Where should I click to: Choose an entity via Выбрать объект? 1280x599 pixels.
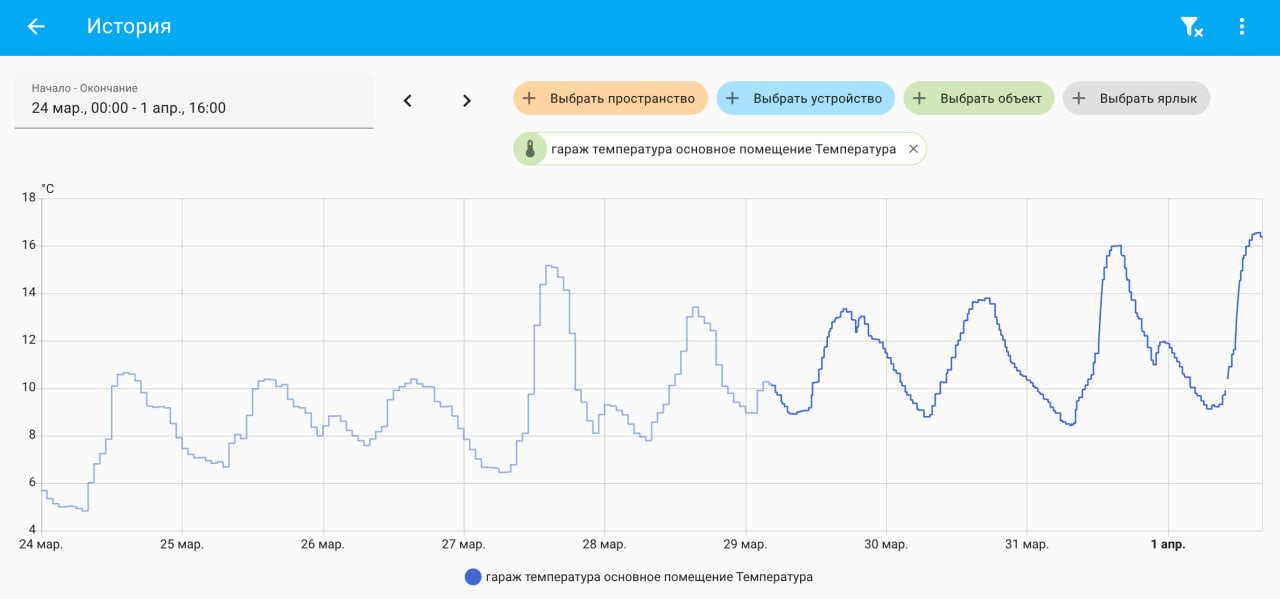[979, 98]
